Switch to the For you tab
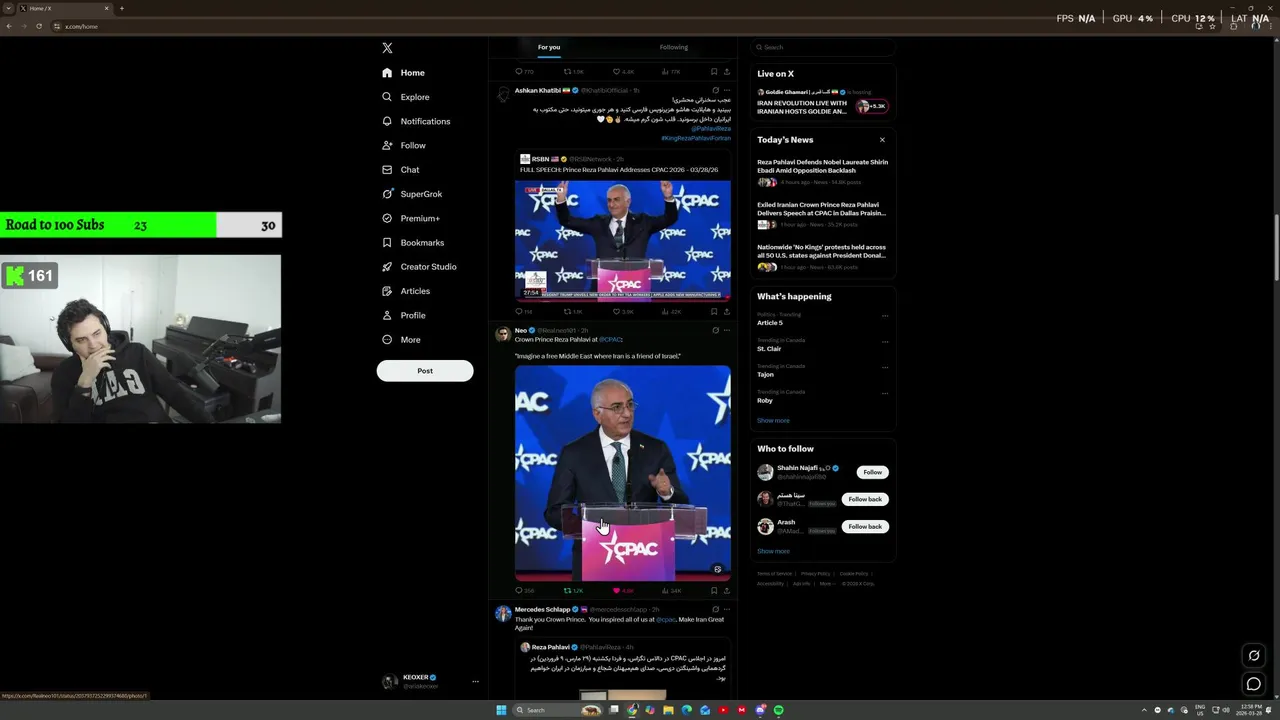This screenshot has width=1280, height=720. 549,47
